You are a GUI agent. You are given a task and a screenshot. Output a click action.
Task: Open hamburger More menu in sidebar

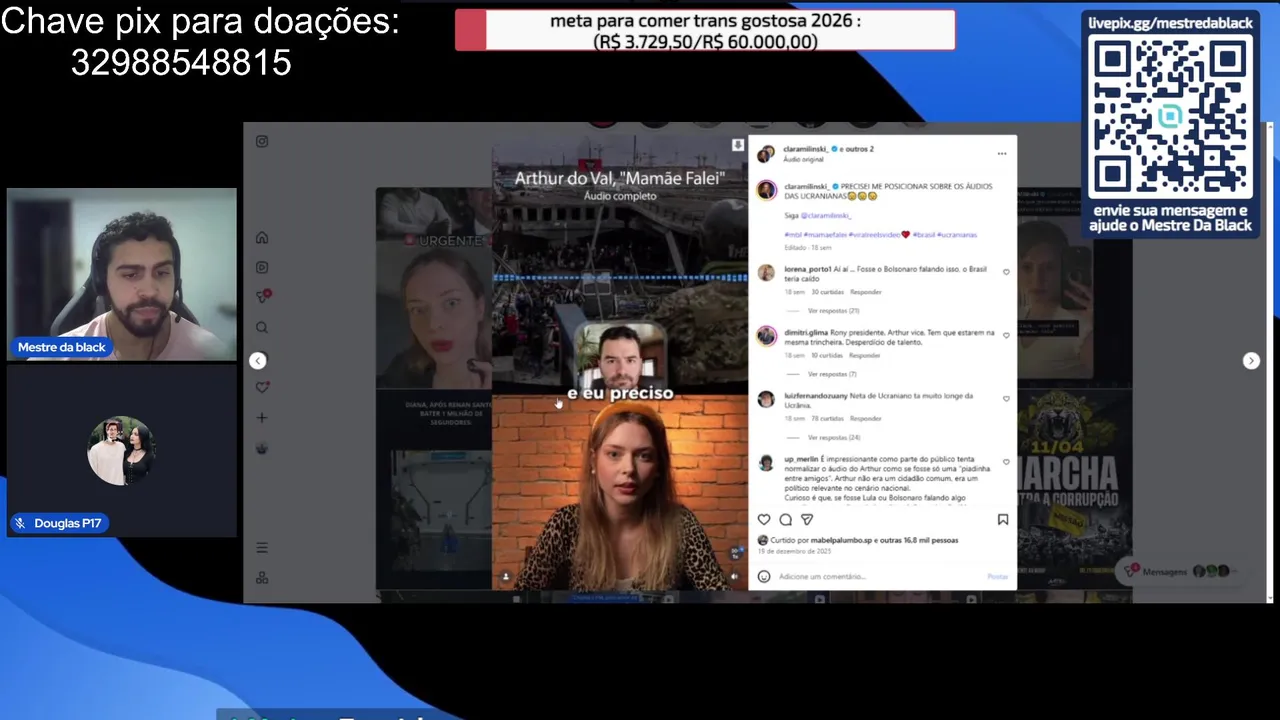[262, 548]
